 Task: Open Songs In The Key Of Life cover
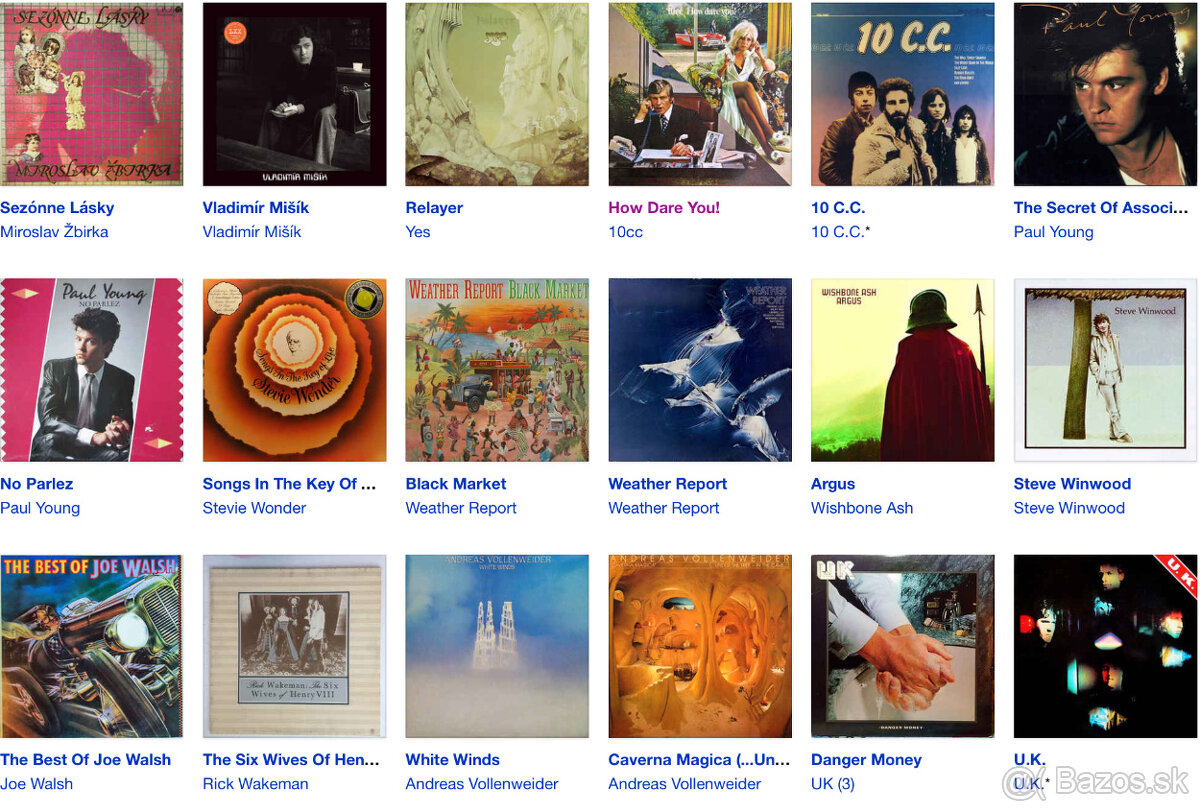click(x=294, y=370)
